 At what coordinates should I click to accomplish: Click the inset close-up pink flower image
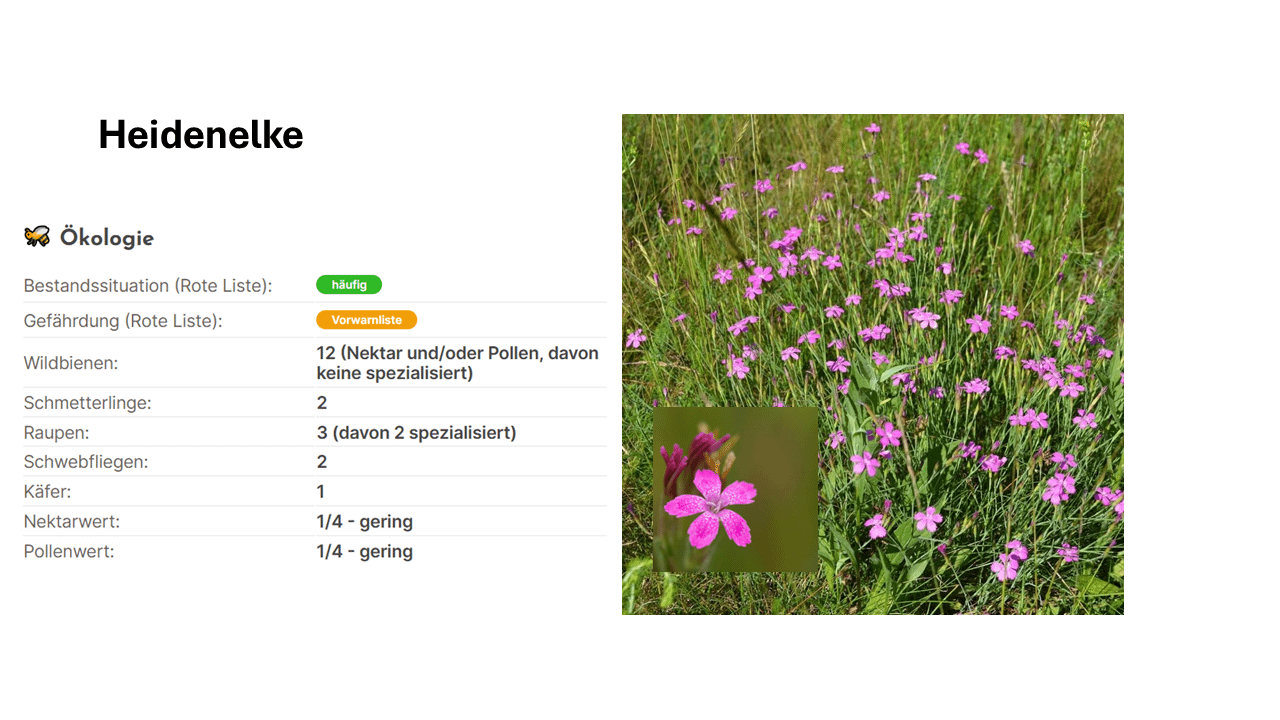tap(735, 489)
